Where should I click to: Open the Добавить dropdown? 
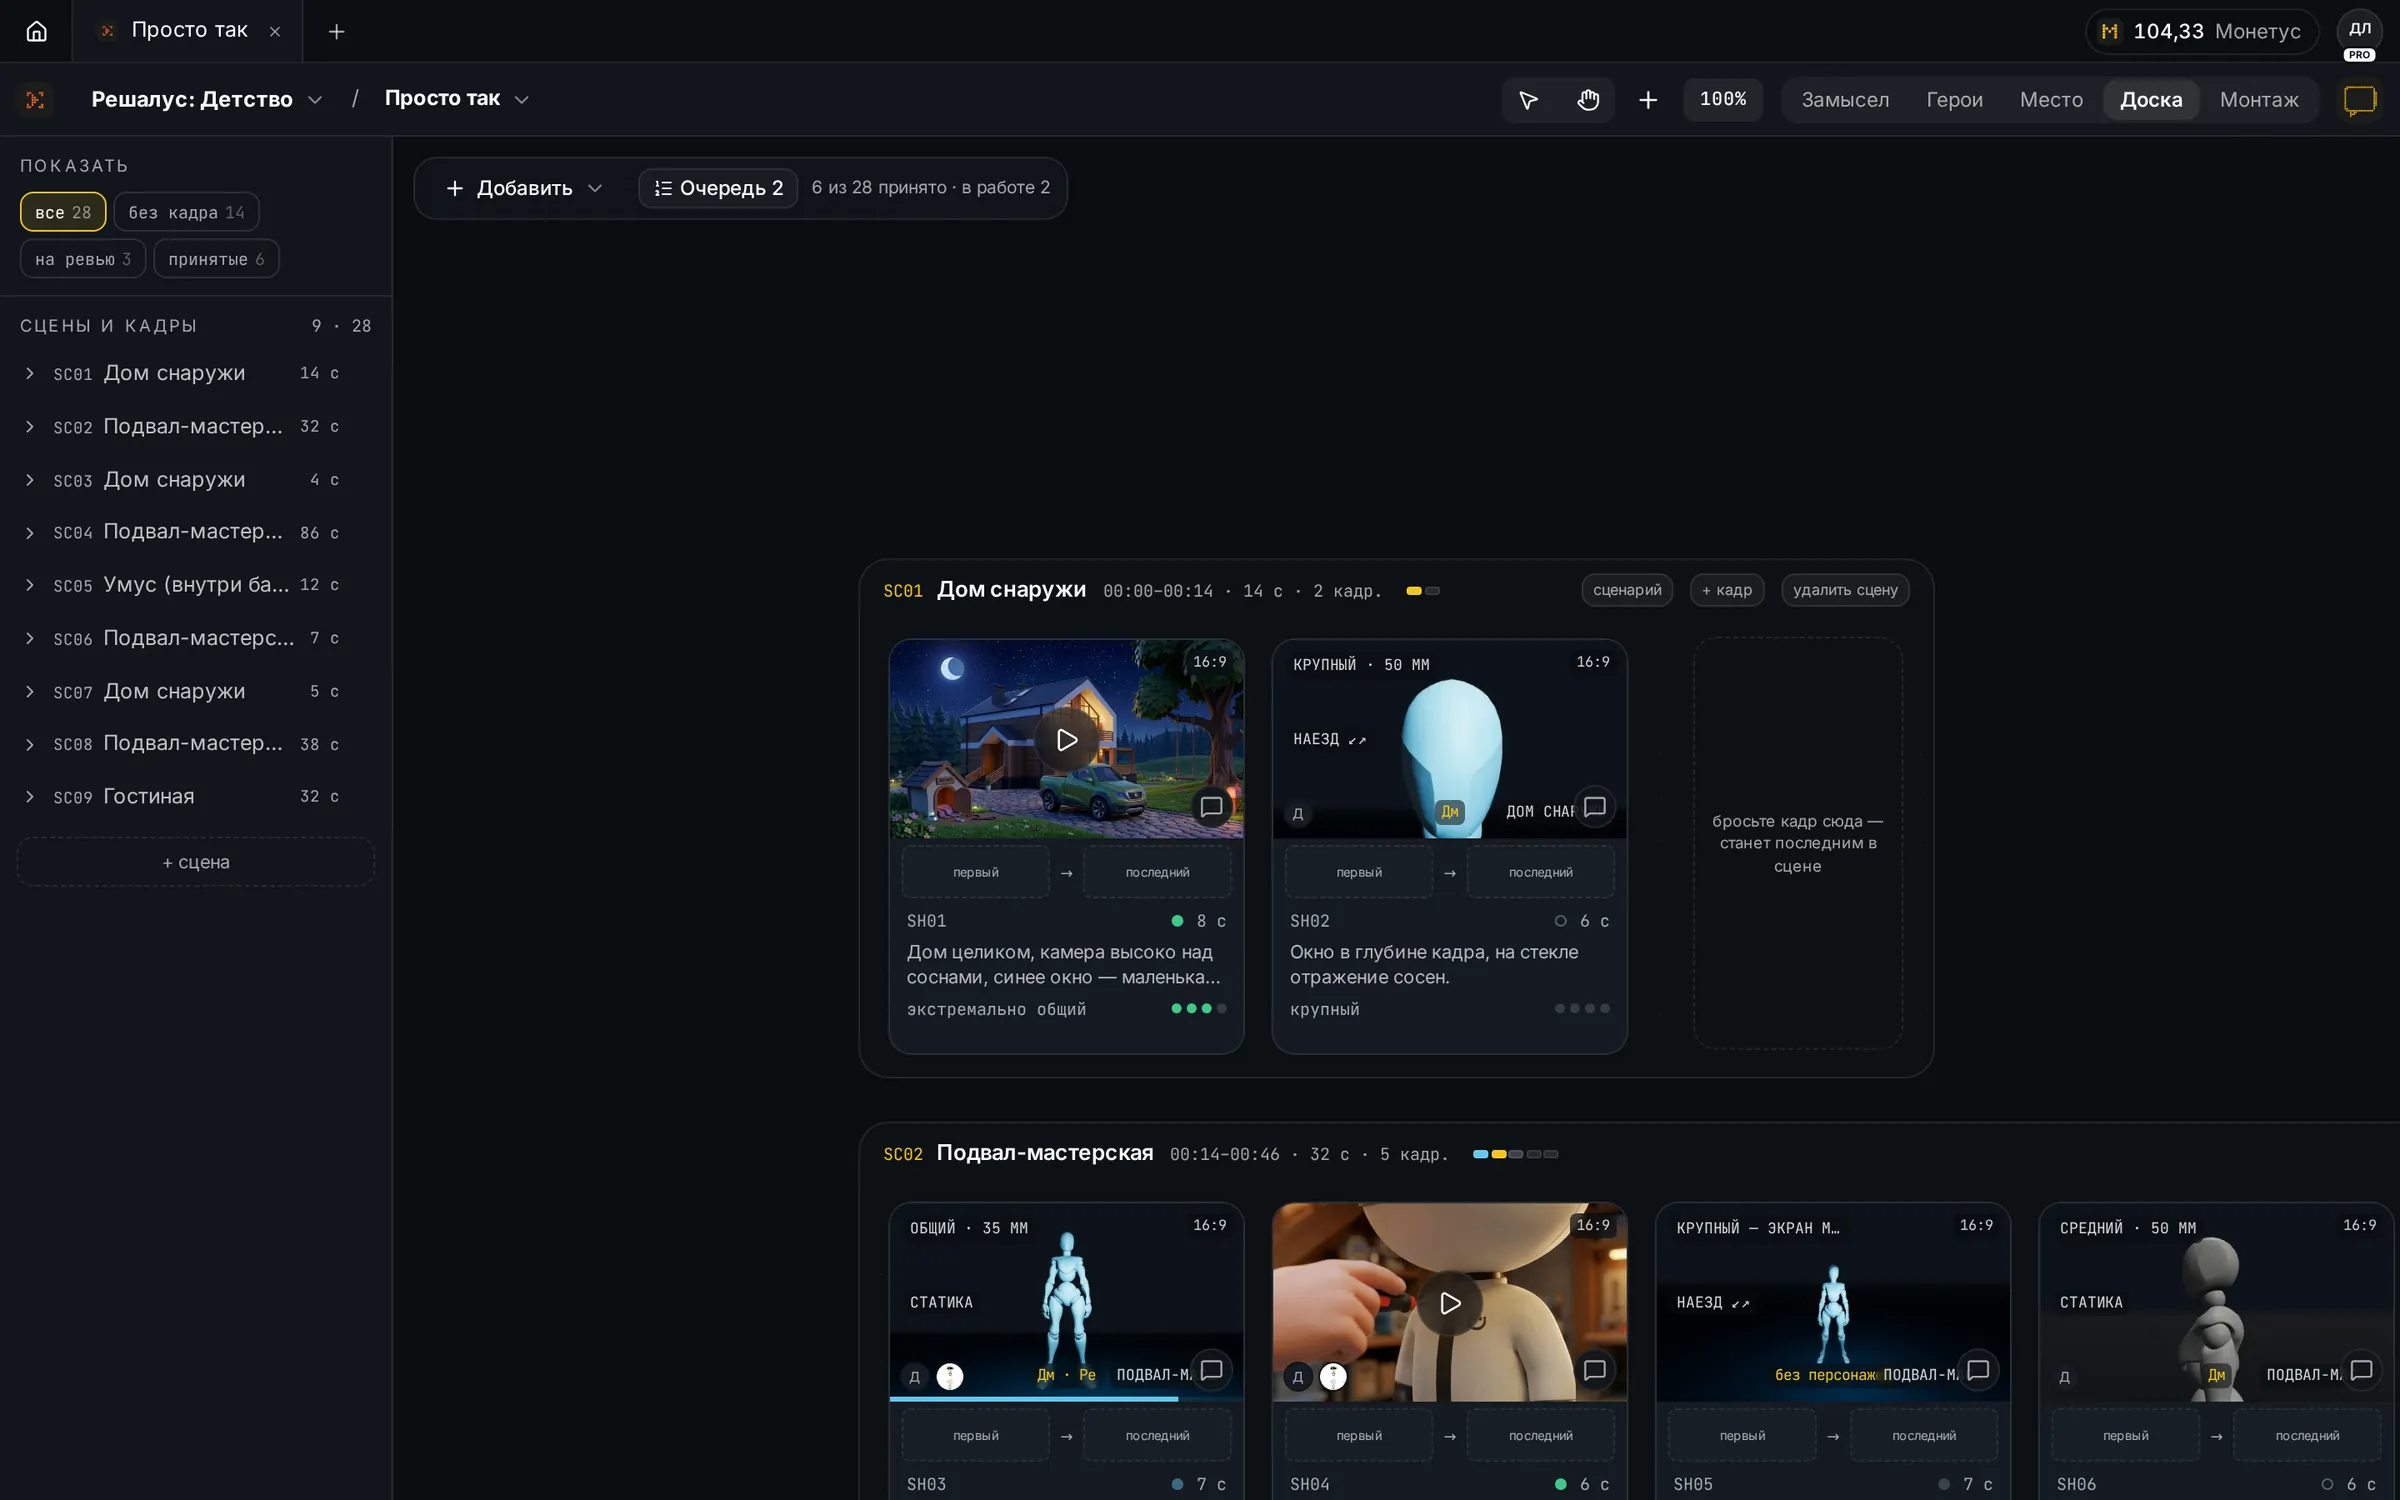[524, 188]
